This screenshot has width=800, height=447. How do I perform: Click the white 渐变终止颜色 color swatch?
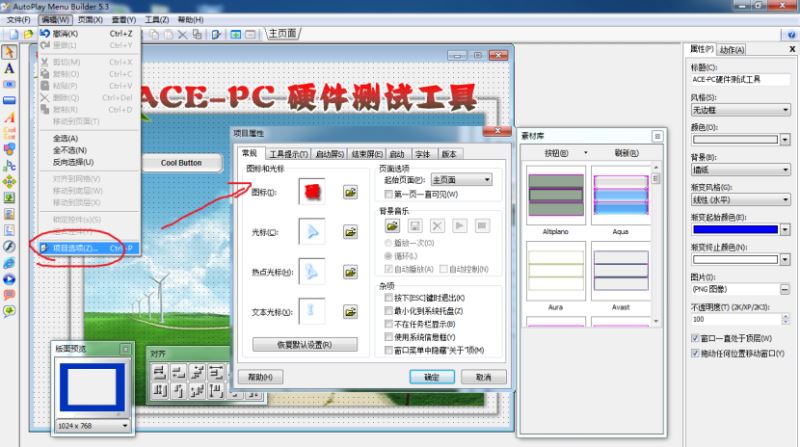coord(735,260)
